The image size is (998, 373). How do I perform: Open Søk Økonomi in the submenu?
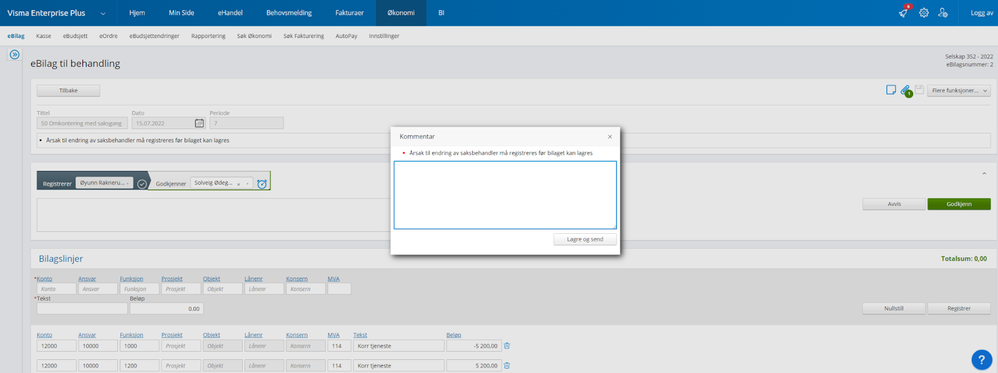tap(255, 36)
